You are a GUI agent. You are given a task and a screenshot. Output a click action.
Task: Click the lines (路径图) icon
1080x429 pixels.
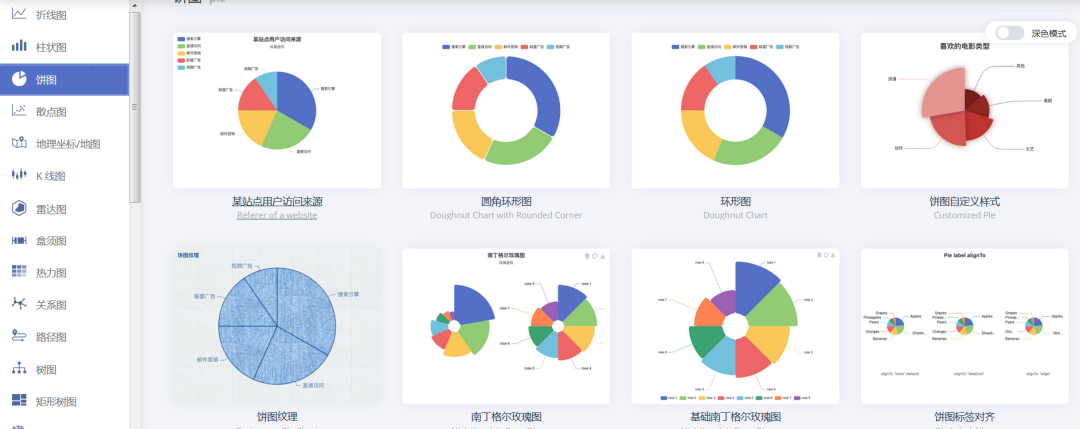tap(19, 337)
